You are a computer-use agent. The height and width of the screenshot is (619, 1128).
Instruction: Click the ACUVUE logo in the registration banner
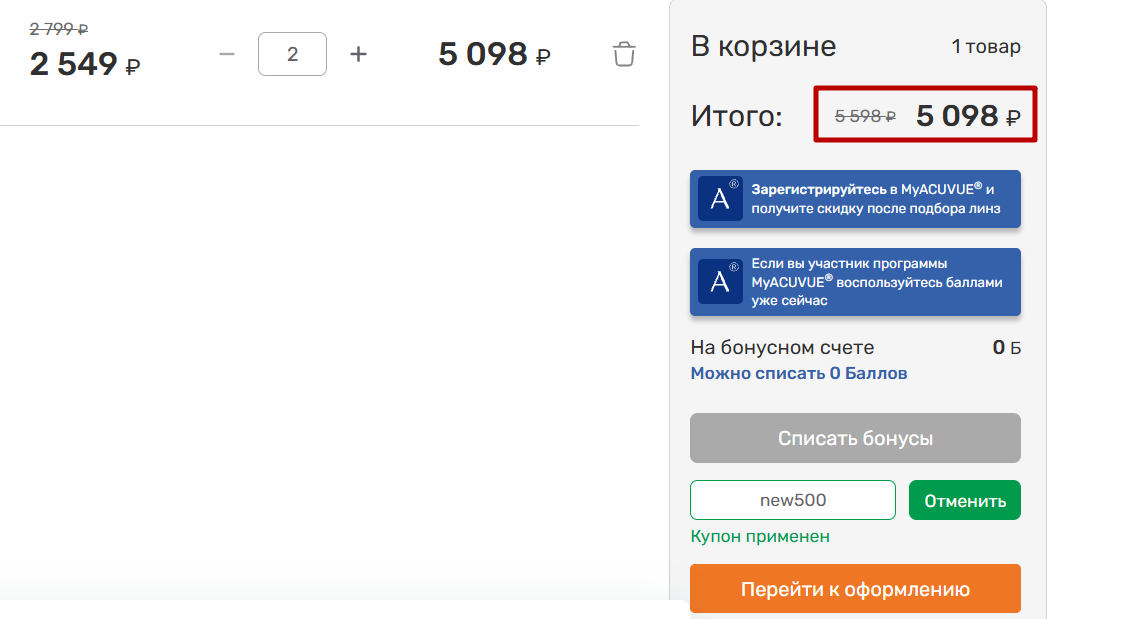click(720, 199)
